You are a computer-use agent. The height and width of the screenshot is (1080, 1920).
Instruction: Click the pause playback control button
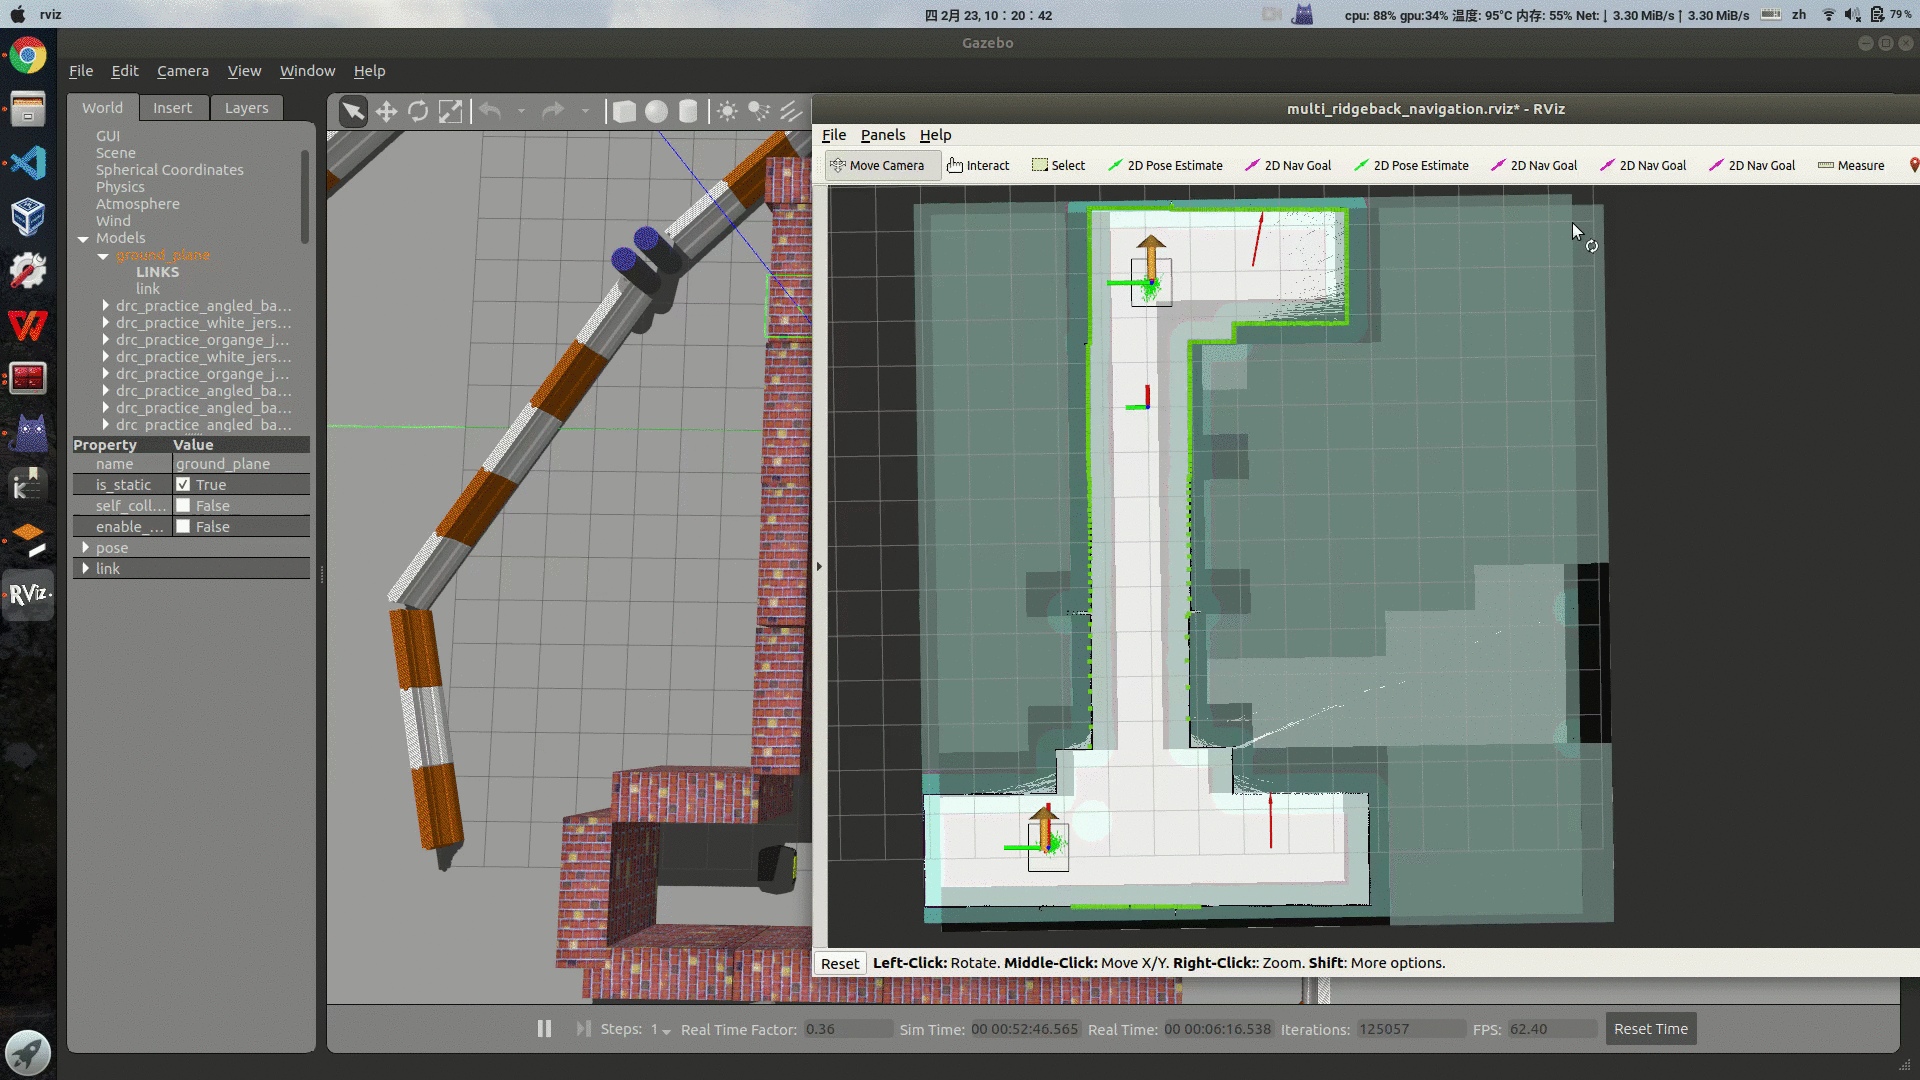coord(543,1029)
